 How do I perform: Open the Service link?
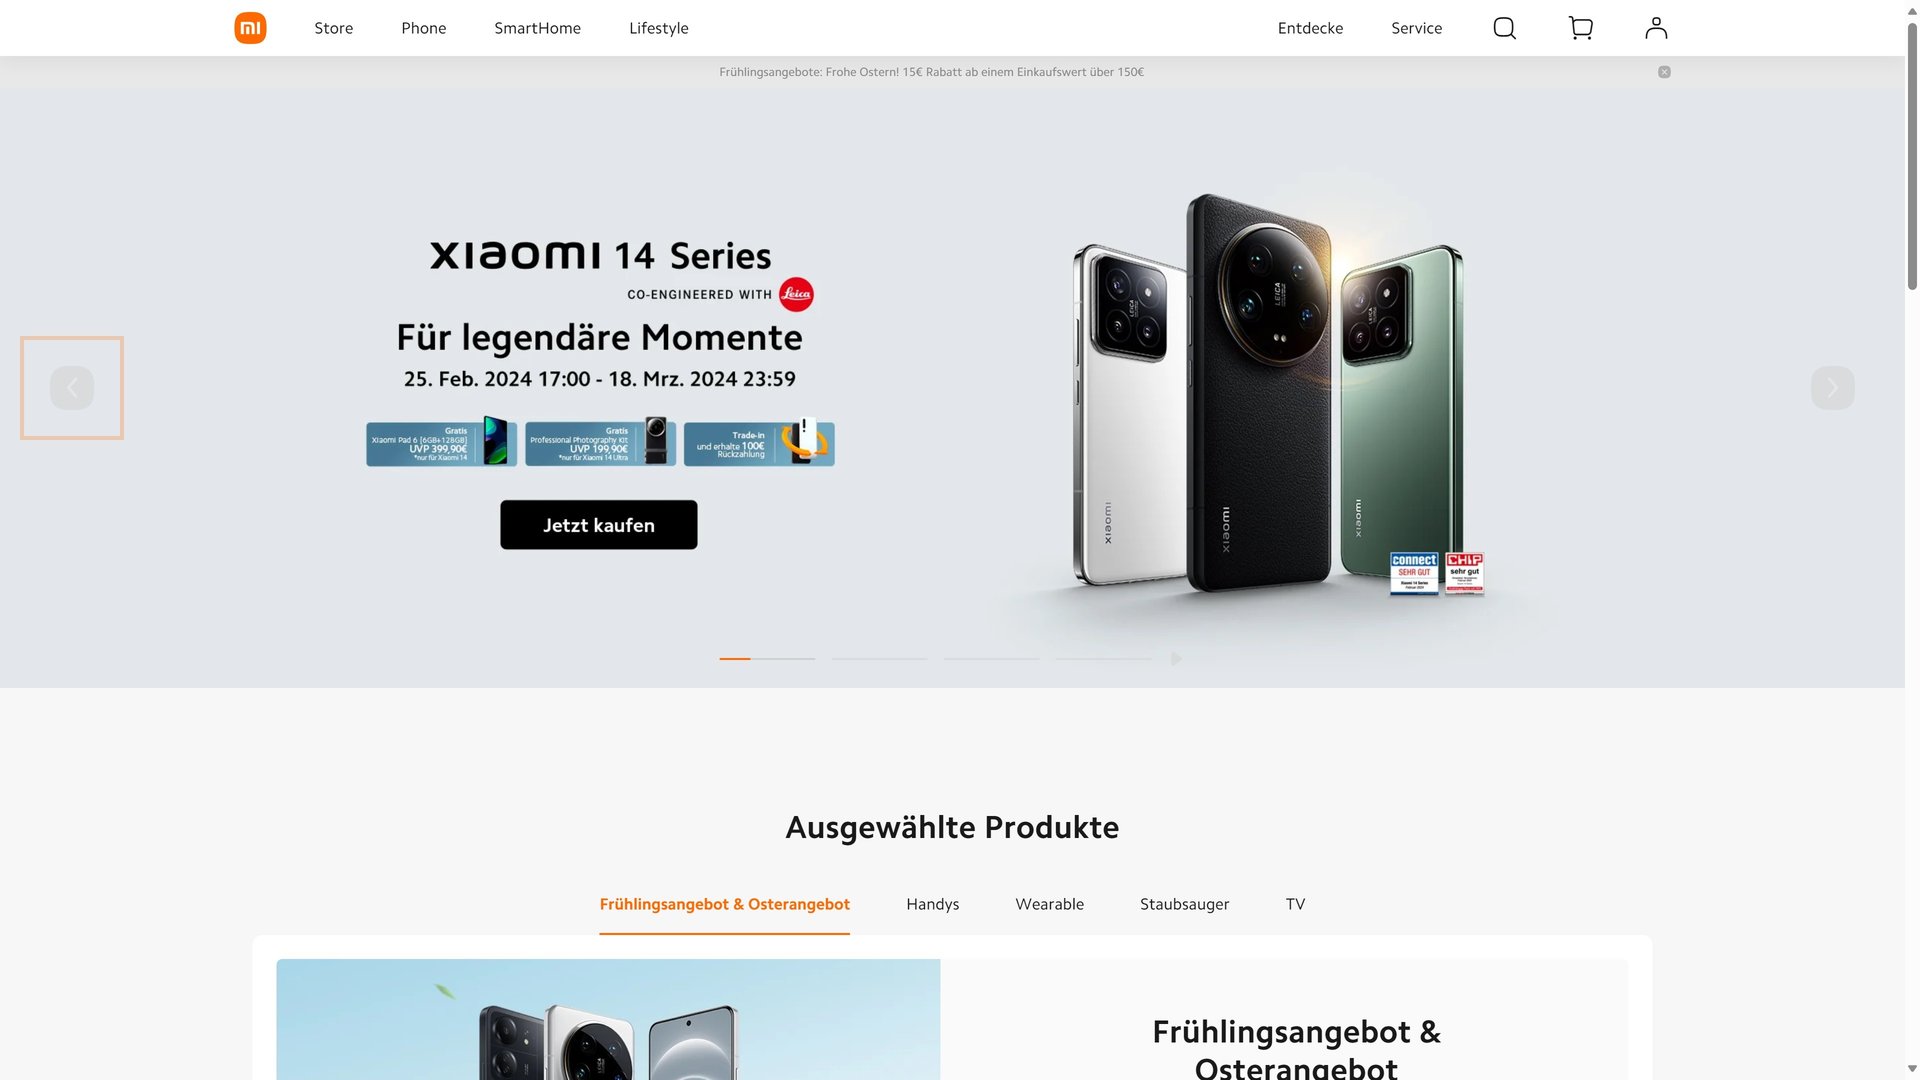pos(1416,28)
